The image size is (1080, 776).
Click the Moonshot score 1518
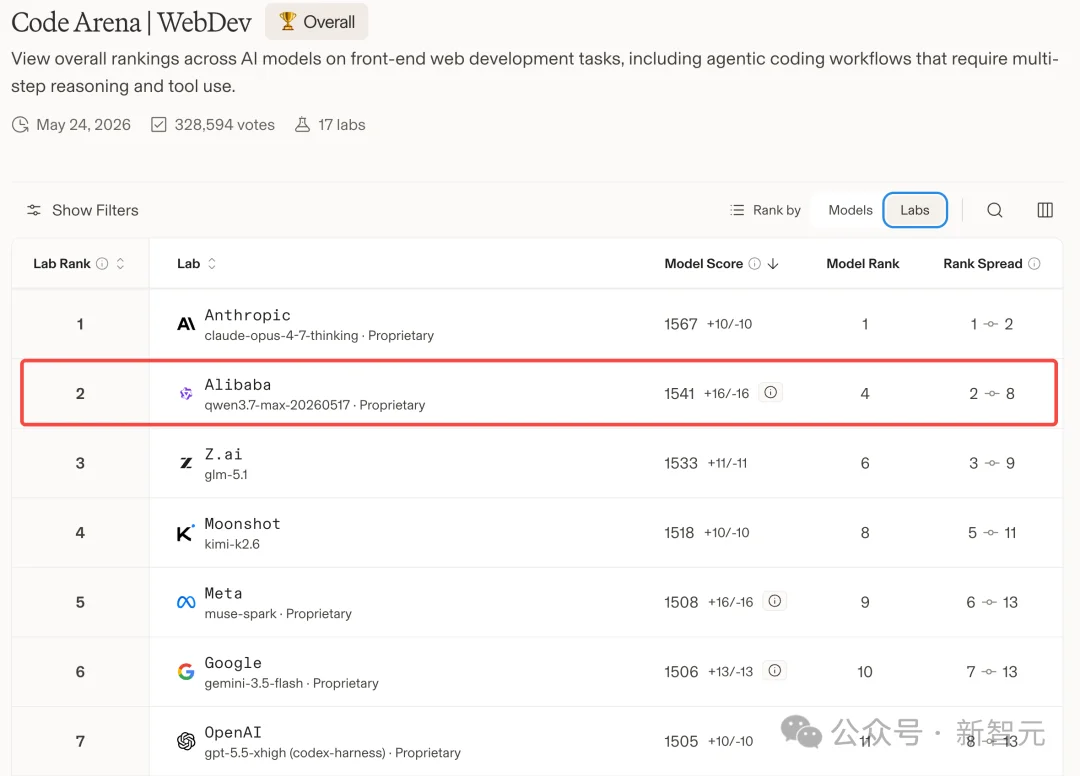tap(679, 532)
